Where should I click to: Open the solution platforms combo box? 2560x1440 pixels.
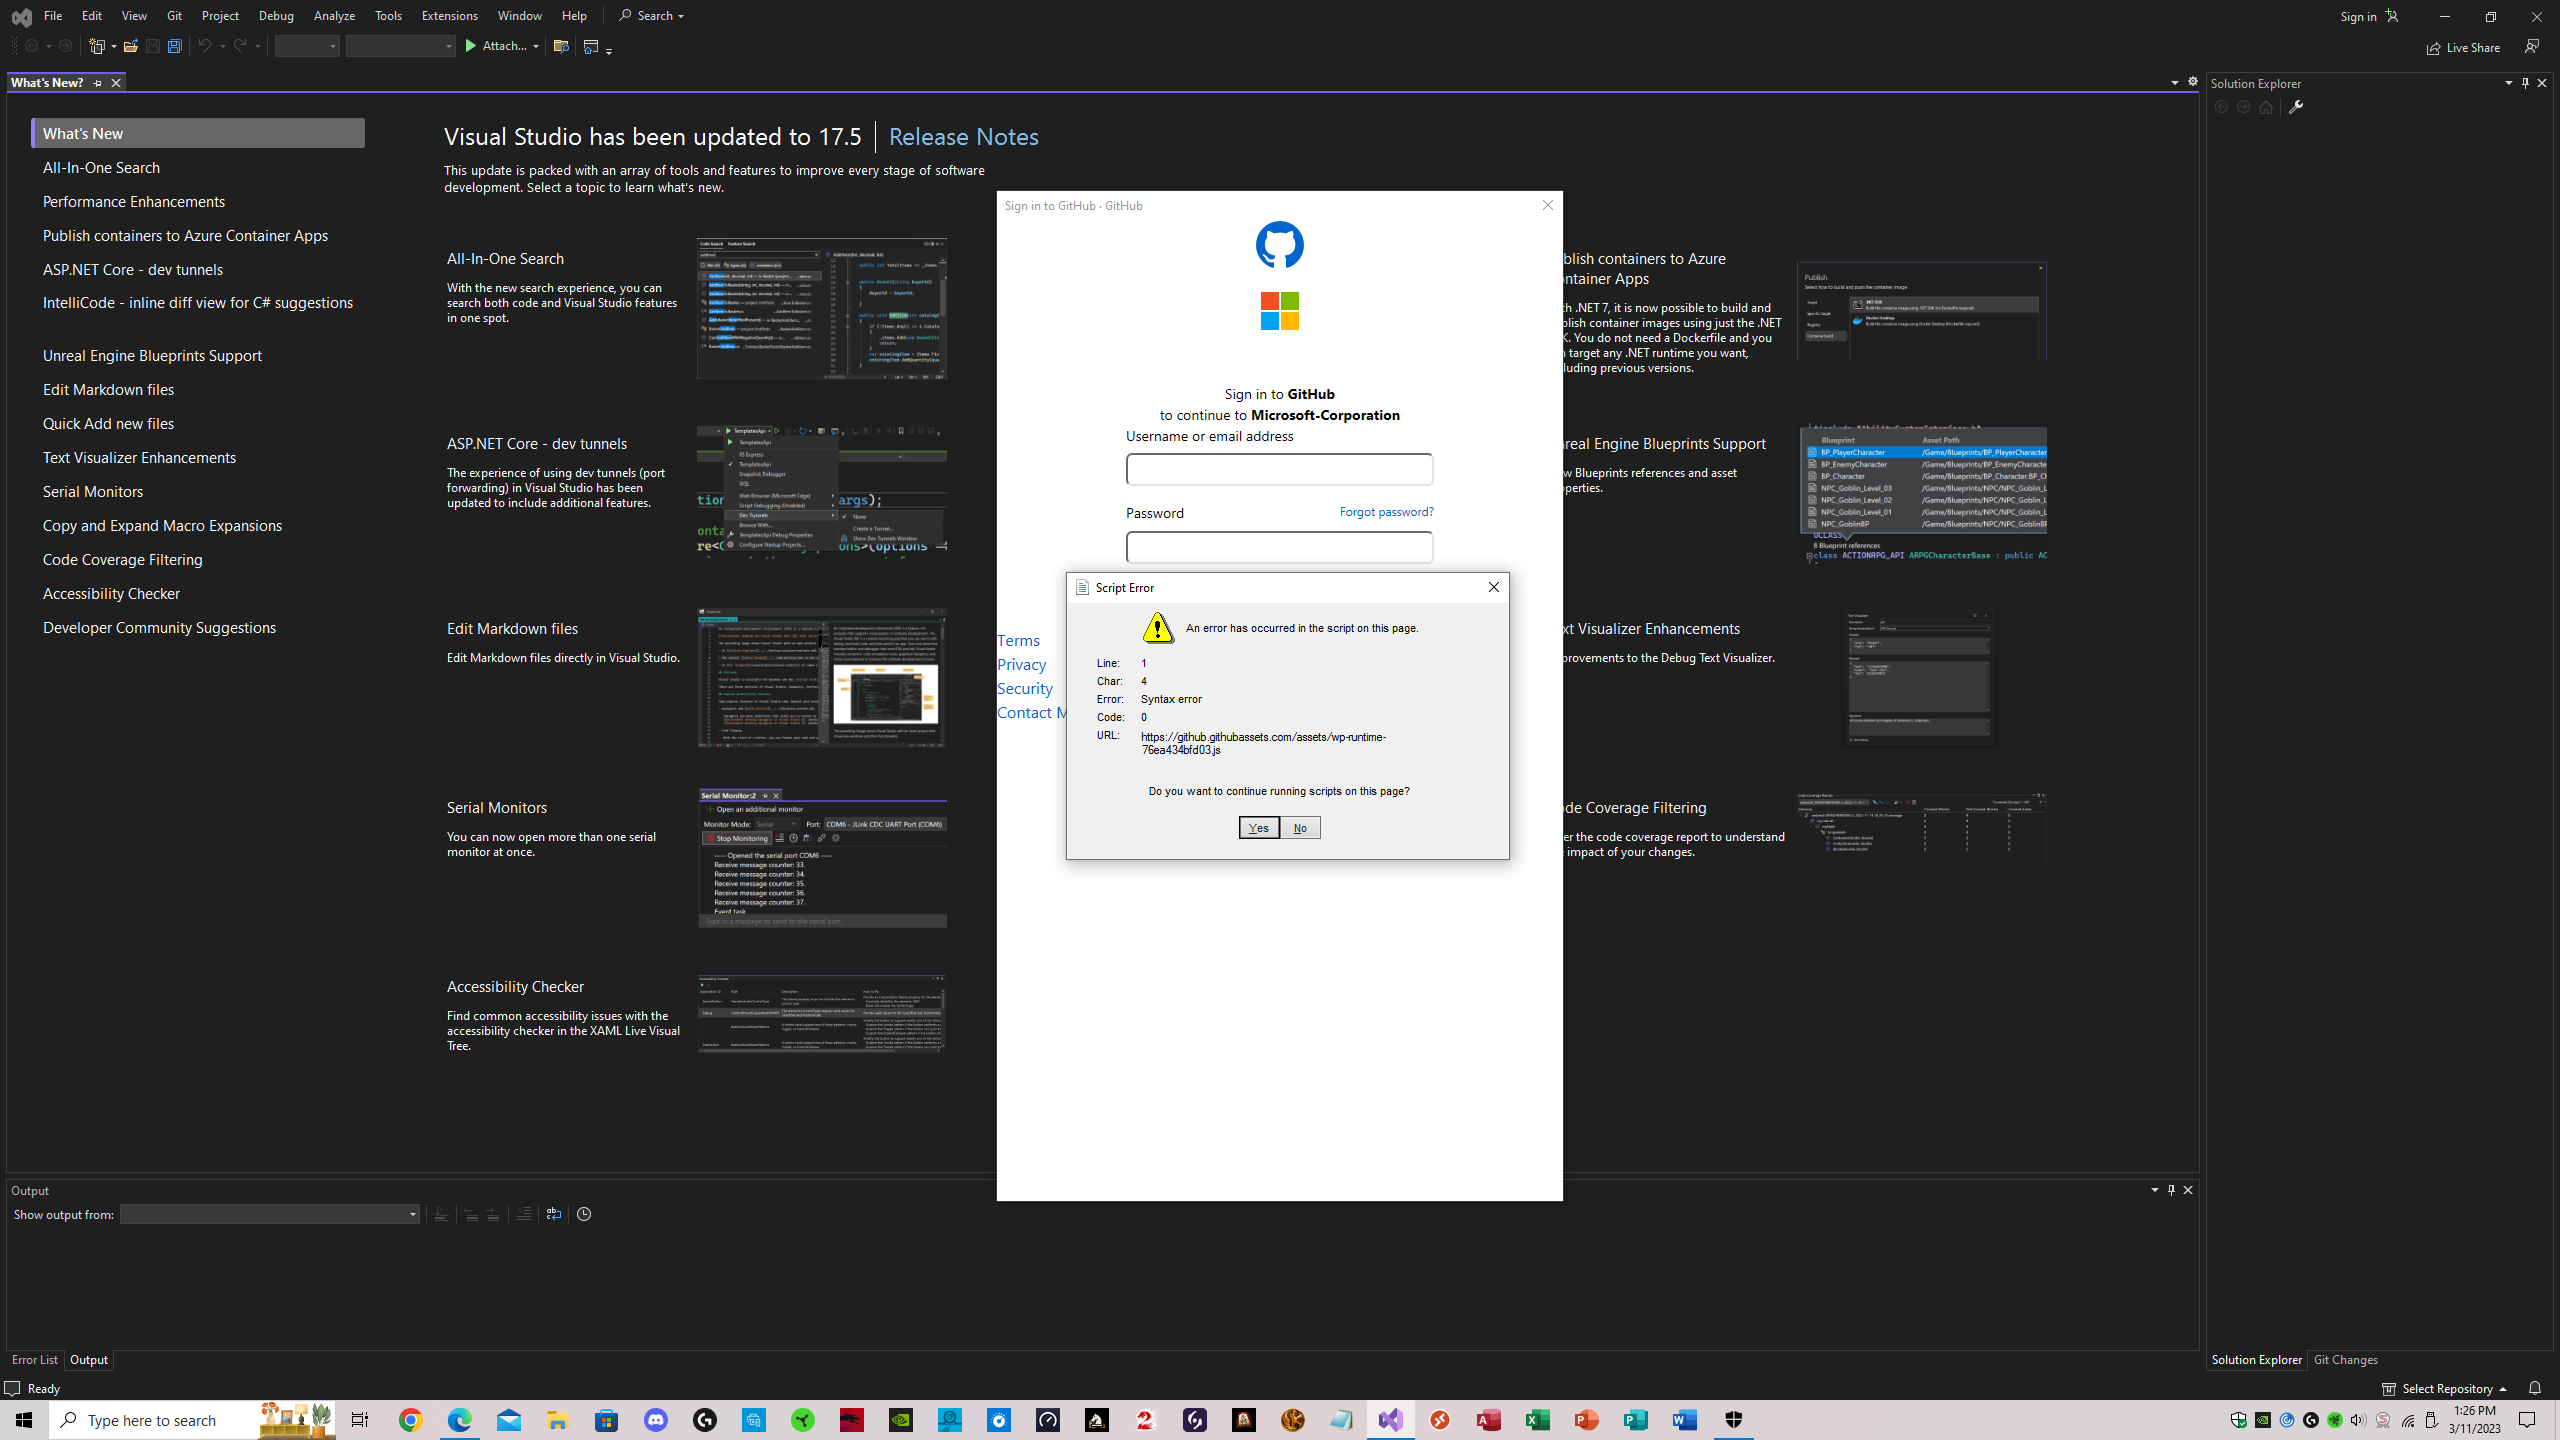[x=400, y=46]
